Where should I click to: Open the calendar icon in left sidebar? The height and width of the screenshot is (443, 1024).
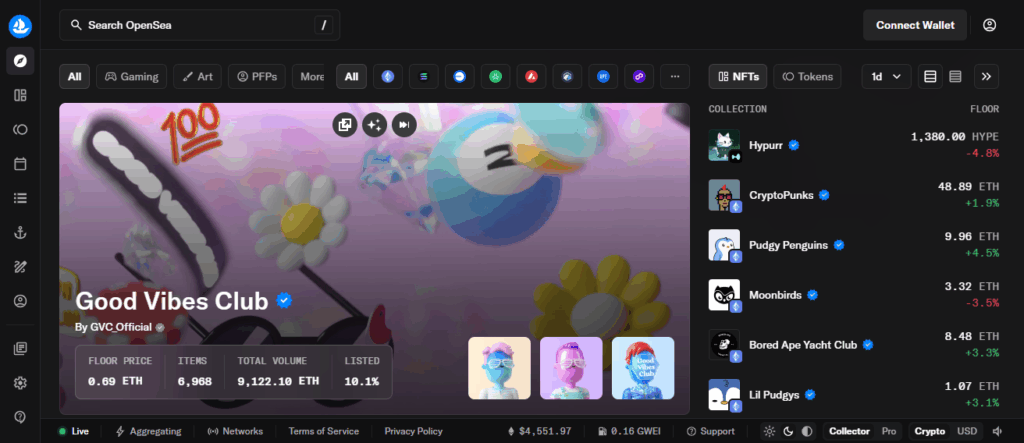pos(20,163)
